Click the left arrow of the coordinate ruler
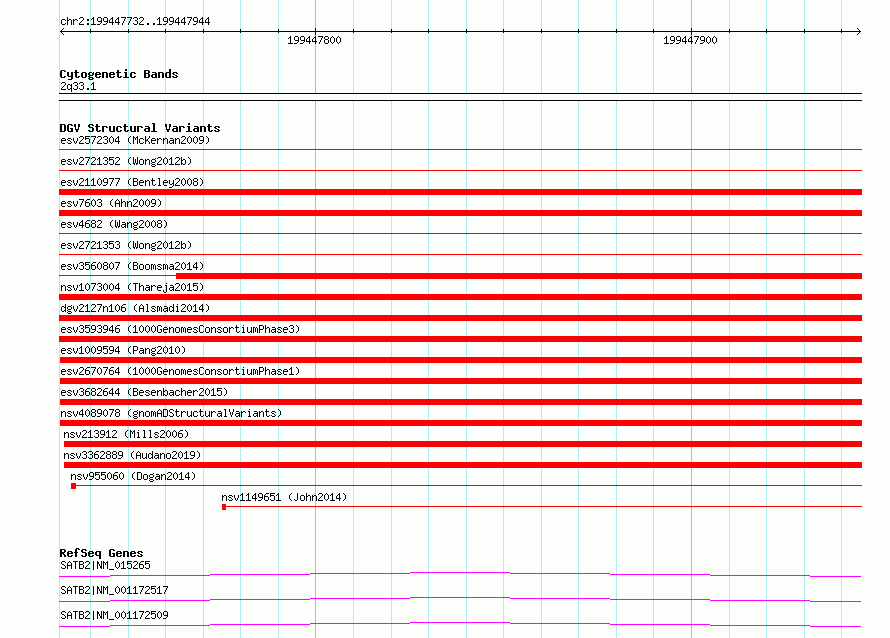 (x=62, y=31)
